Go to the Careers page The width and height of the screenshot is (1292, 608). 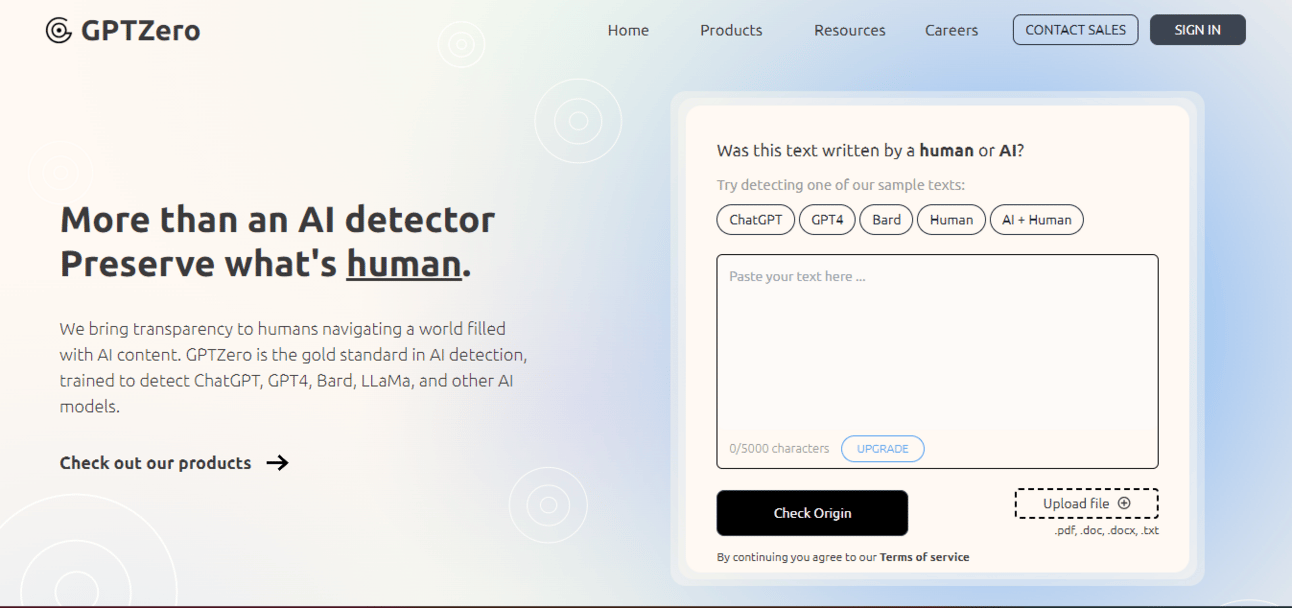(x=951, y=30)
